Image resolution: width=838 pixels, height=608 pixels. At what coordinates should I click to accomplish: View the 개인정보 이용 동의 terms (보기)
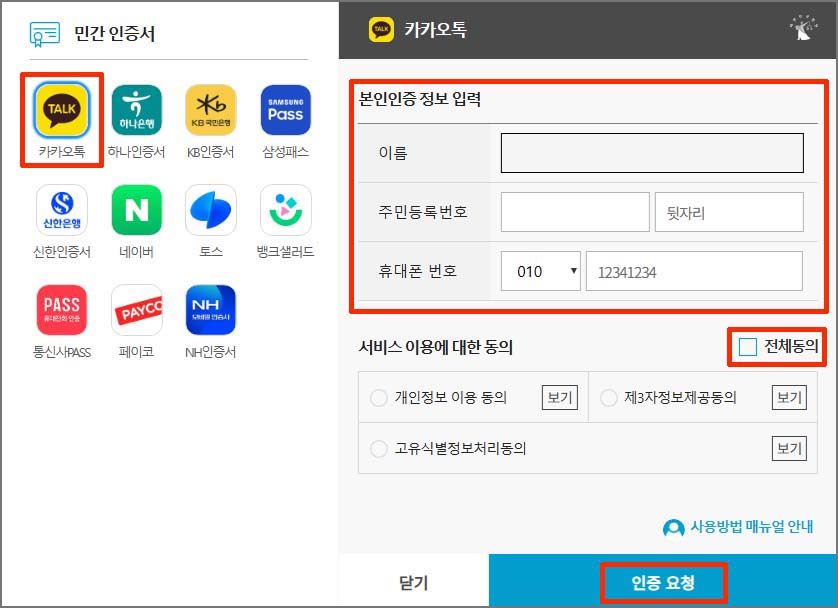click(x=560, y=397)
